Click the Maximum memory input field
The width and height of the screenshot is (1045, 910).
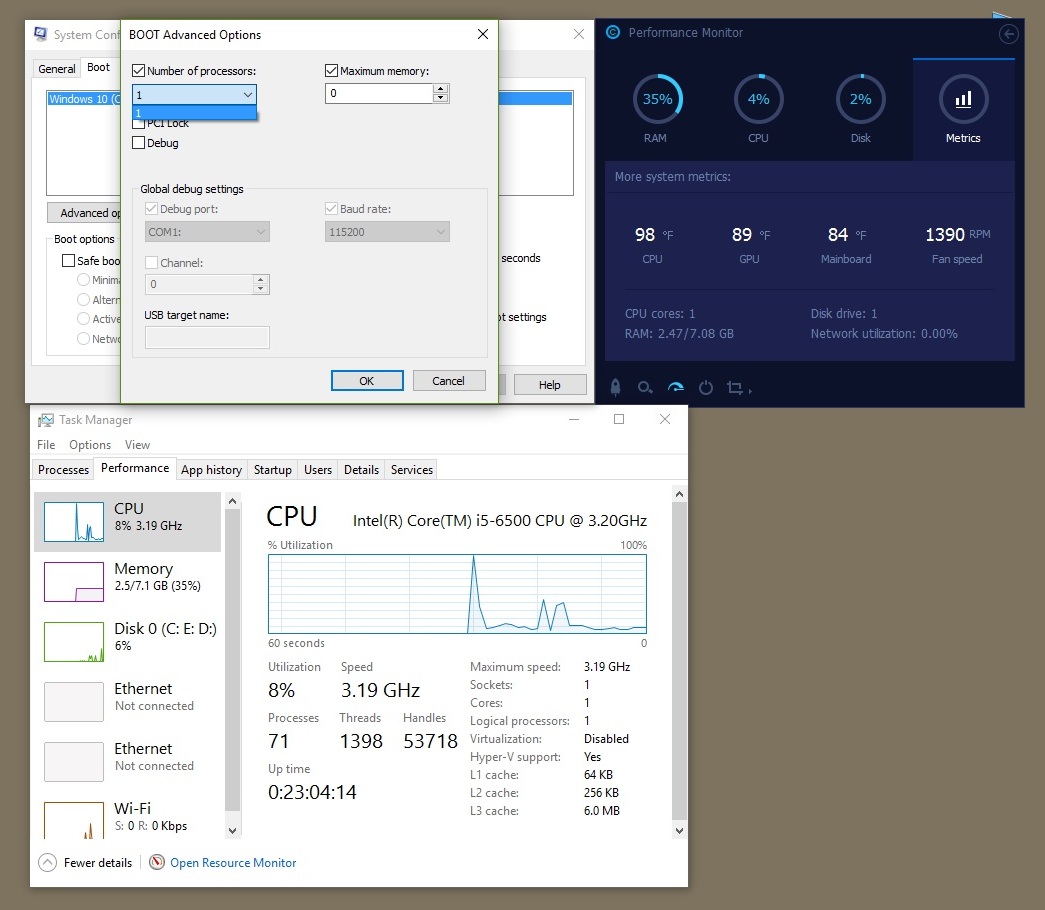tap(379, 93)
